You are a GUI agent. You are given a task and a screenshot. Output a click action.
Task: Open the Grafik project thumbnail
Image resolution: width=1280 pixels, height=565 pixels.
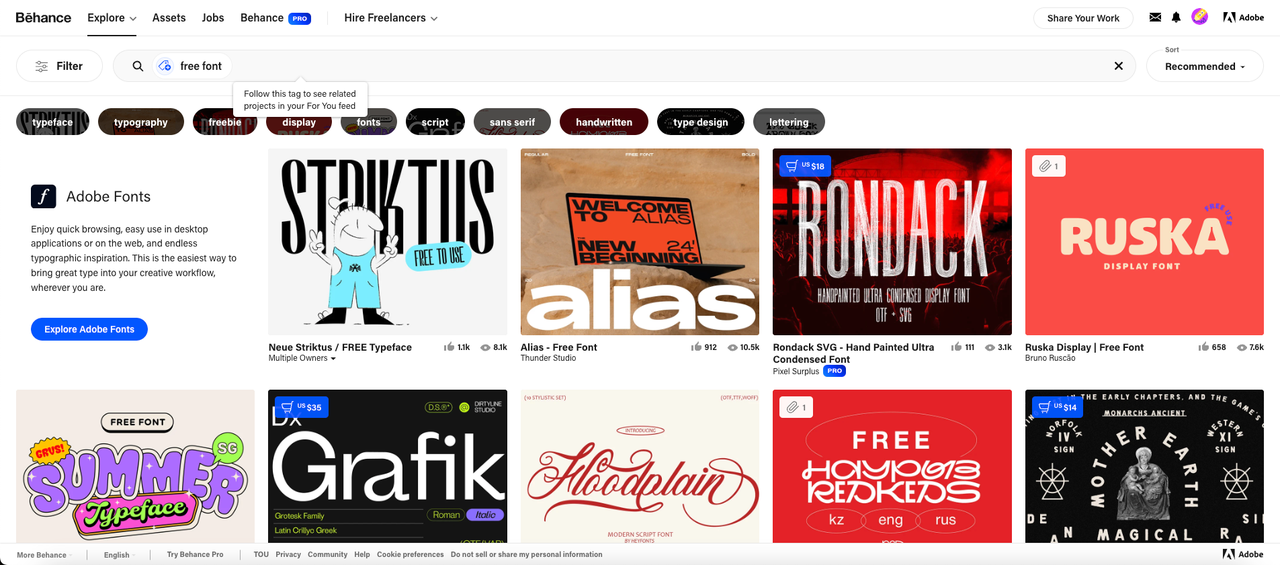[387, 467]
